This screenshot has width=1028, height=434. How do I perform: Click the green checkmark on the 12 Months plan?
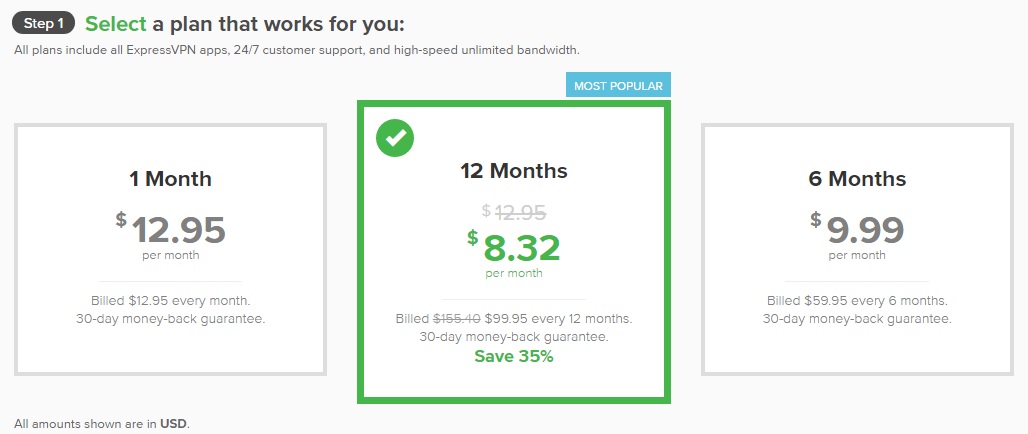tap(395, 138)
